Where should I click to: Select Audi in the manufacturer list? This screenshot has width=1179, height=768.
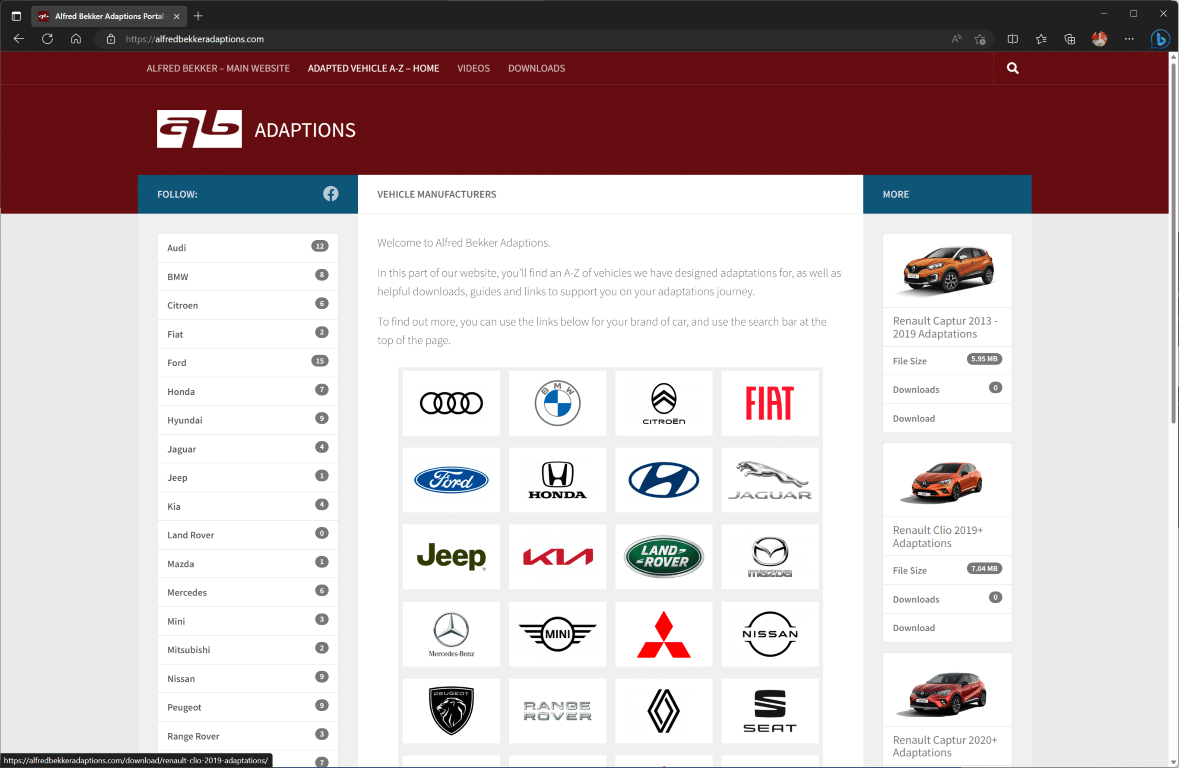(x=248, y=247)
